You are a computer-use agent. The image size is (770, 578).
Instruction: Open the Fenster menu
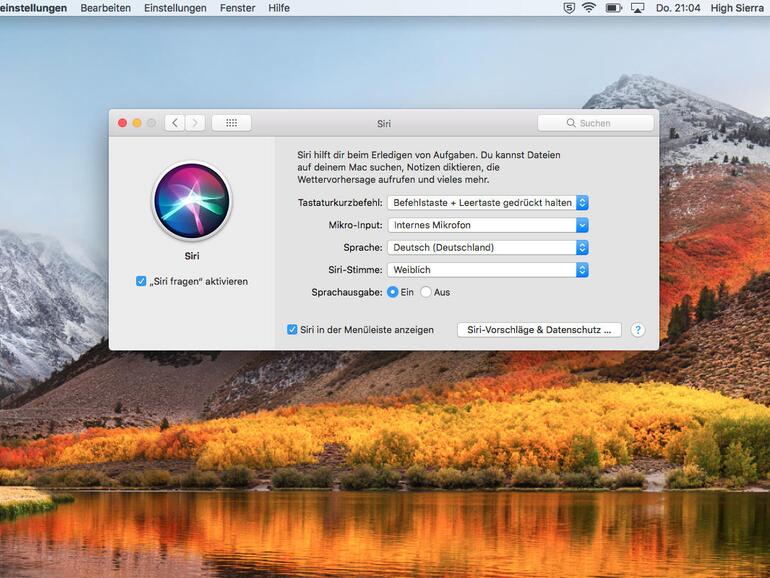(240, 8)
